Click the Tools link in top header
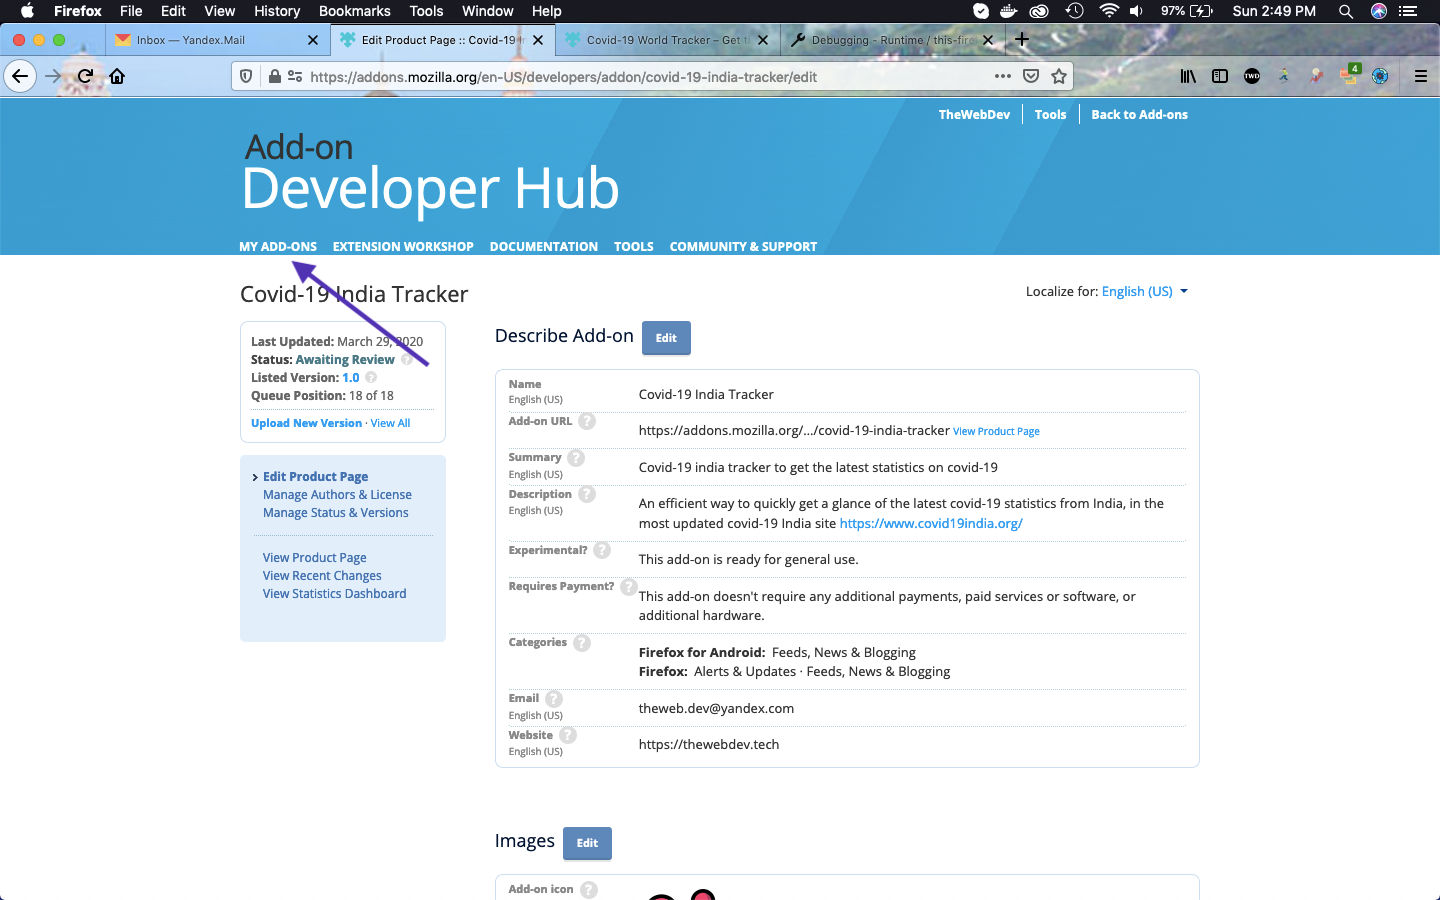 click(1050, 115)
